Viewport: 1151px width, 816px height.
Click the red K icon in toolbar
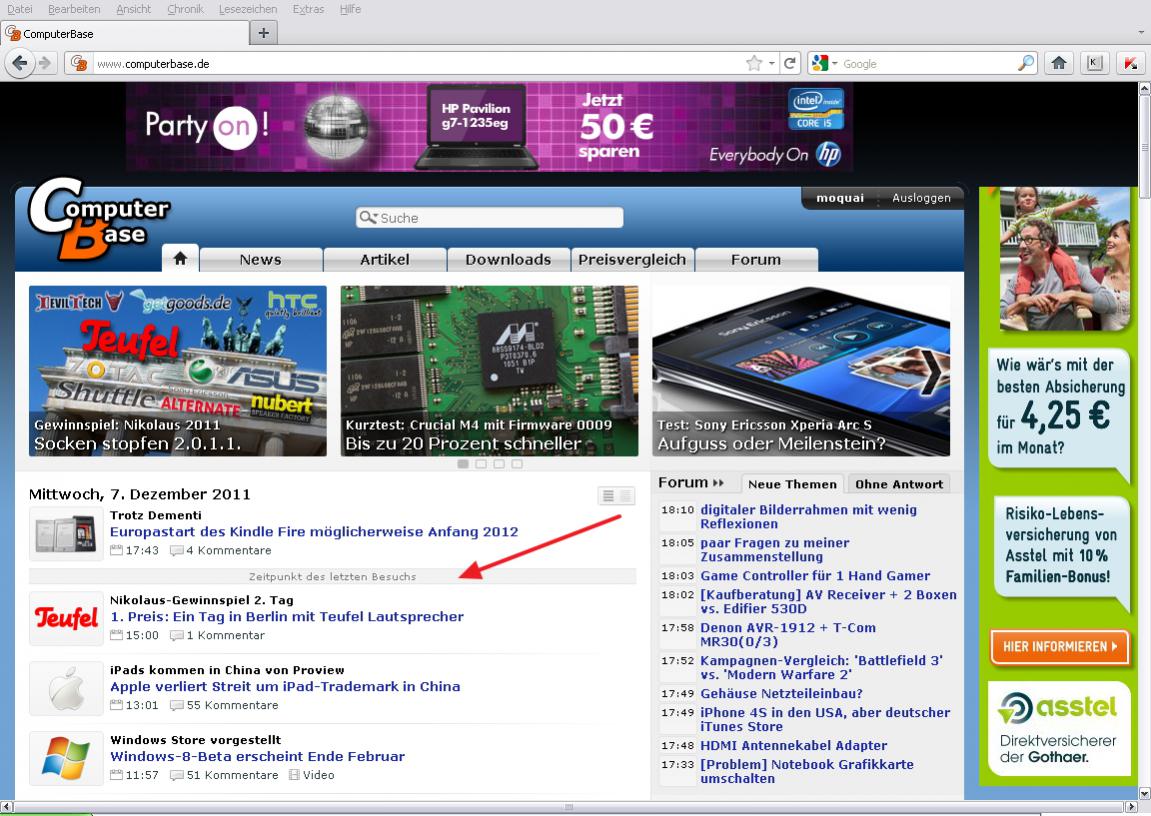[x=1130, y=64]
